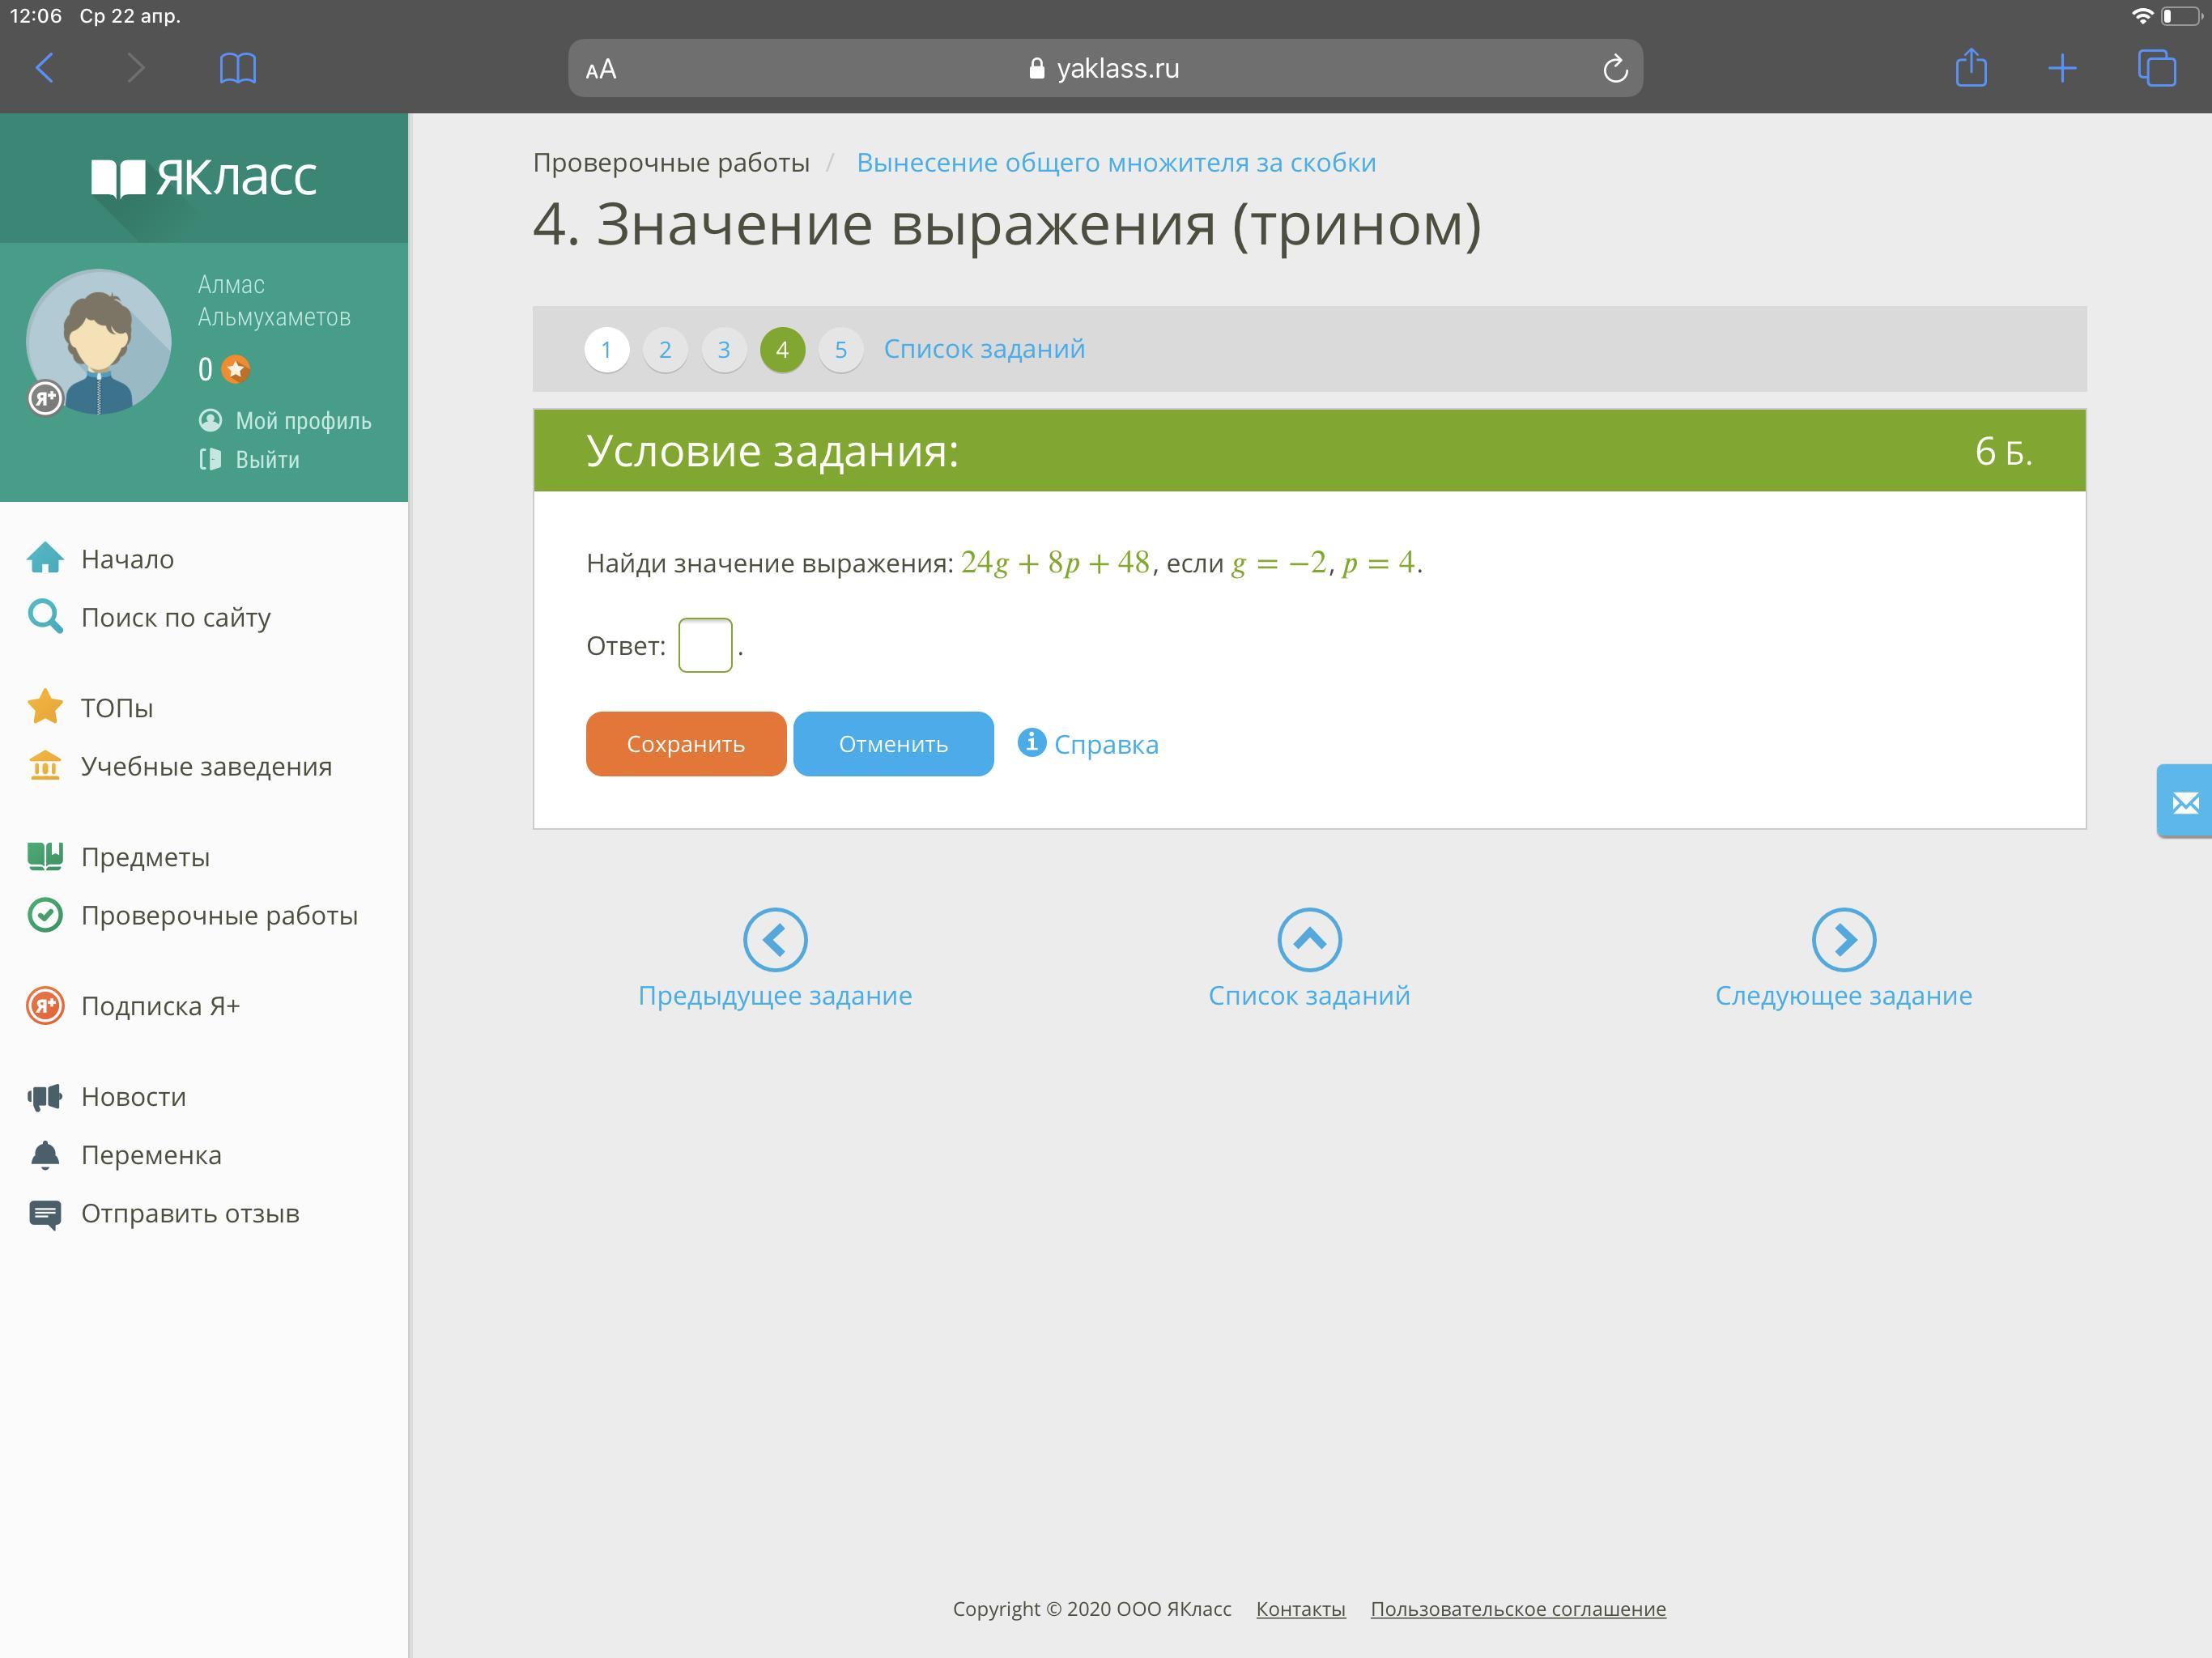Click Выйти to log out
Viewport: 2212px width, 1658px height.
(267, 459)
